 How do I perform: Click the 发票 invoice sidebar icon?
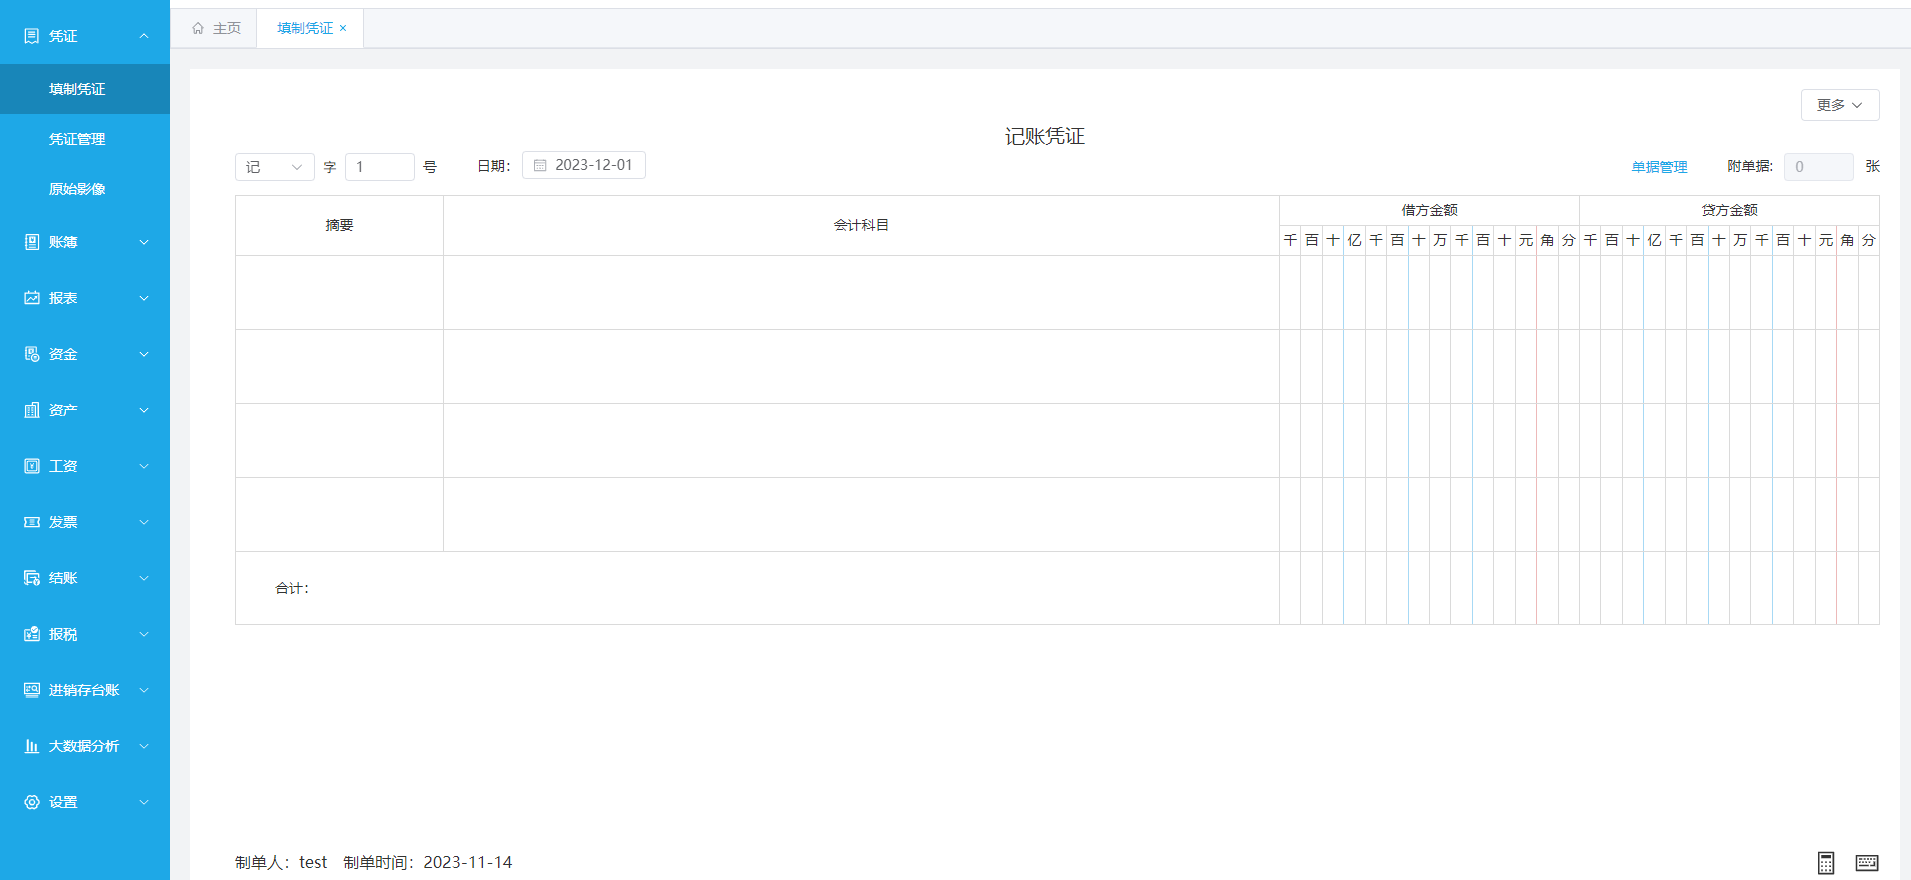(x=32, y=522)
